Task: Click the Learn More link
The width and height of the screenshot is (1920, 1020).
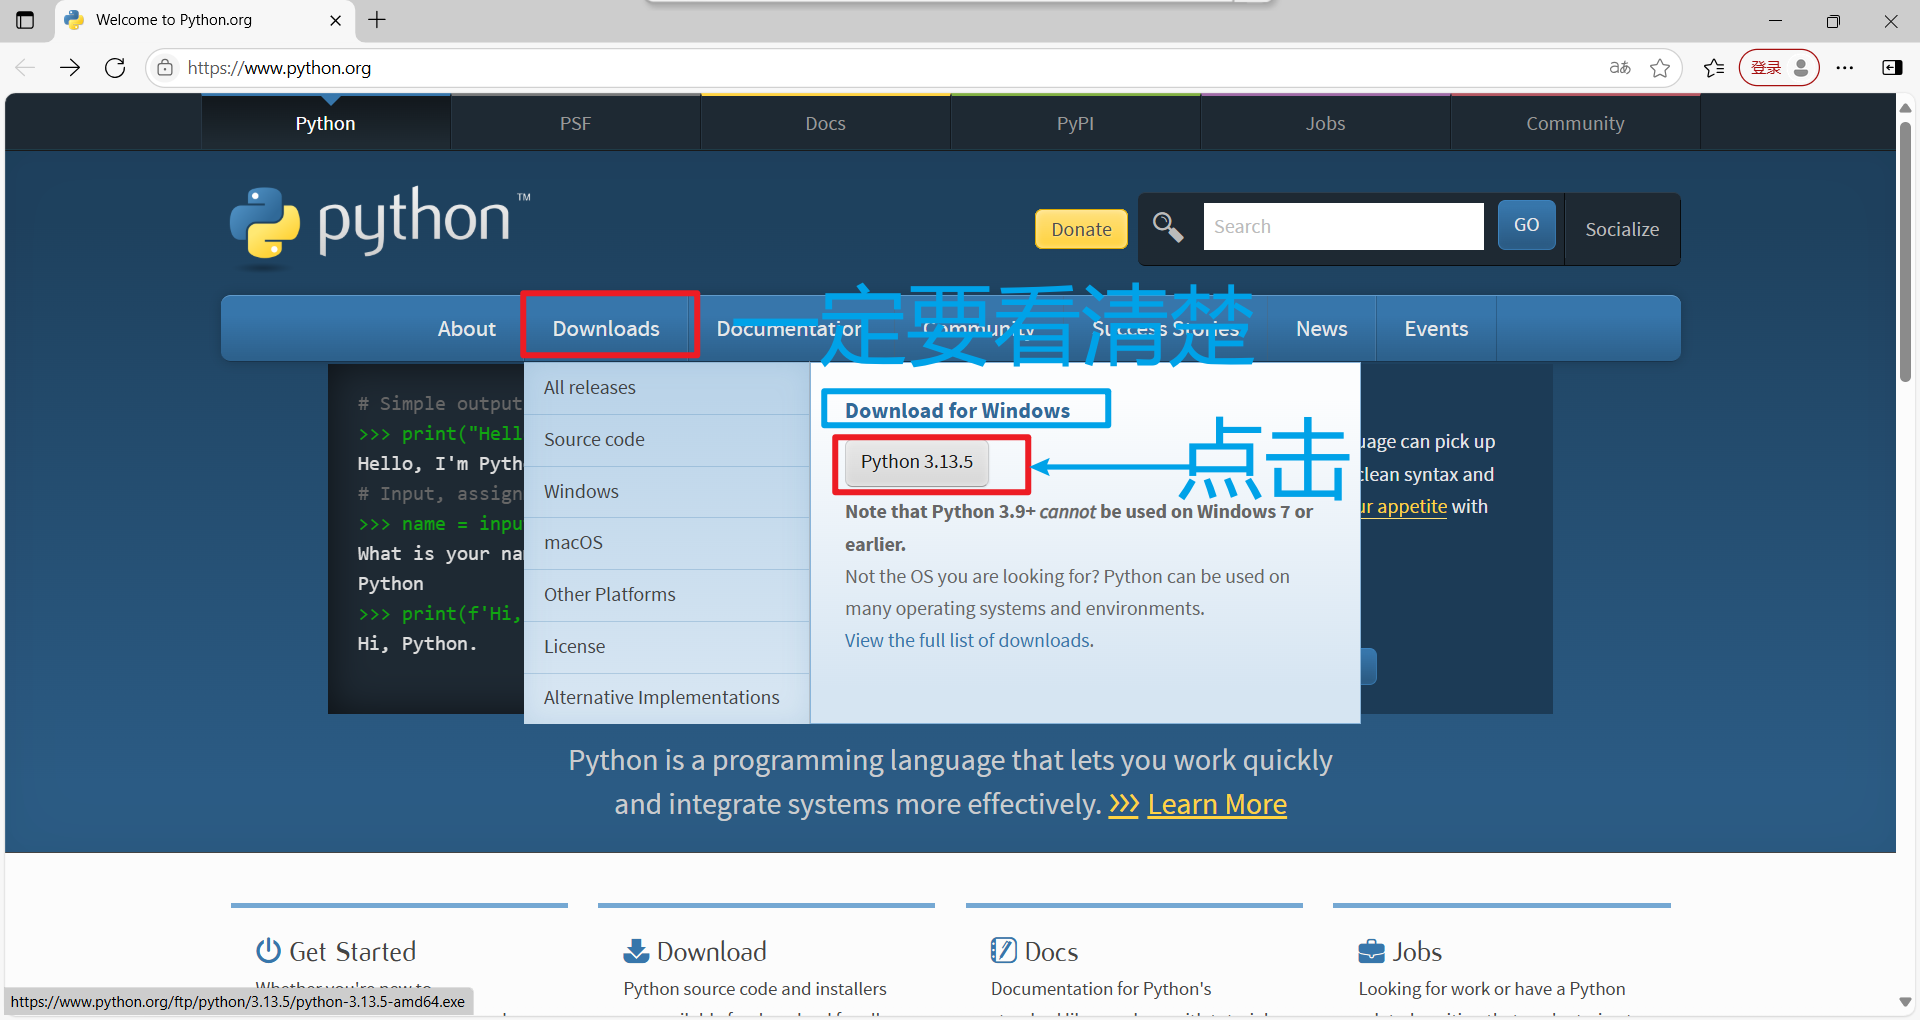Action: click(1217, 804)
